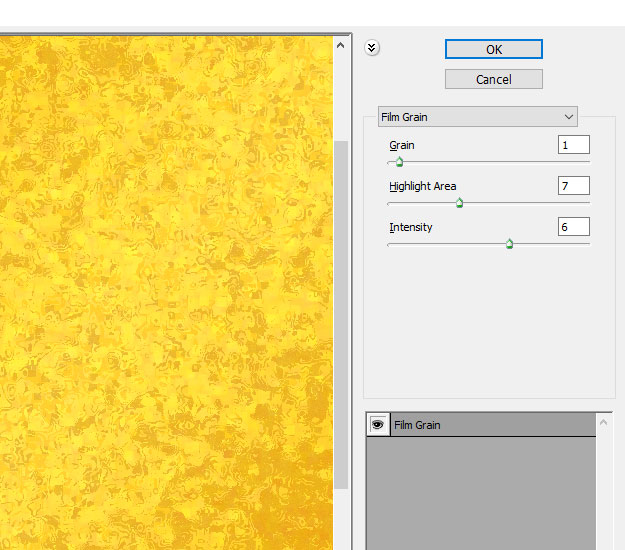Viewport: 625px width, 550px height.
Task: Click the Intensity label text
Action: tap(411, 228)
